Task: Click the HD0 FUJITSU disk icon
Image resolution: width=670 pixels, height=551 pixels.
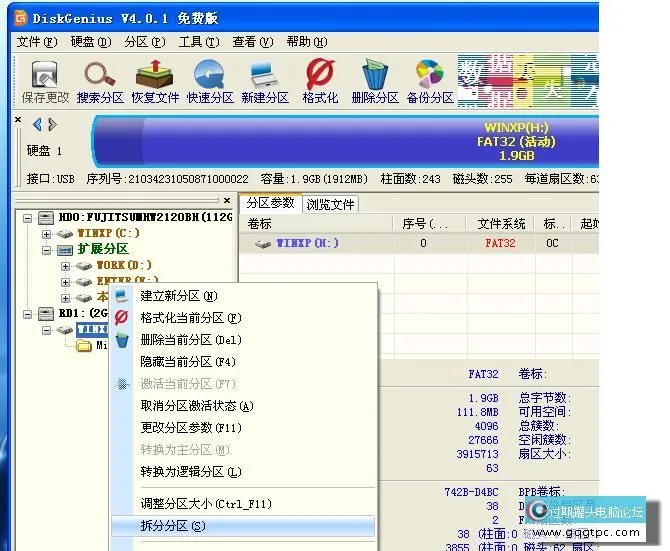Action: click(x=46, y=218)
